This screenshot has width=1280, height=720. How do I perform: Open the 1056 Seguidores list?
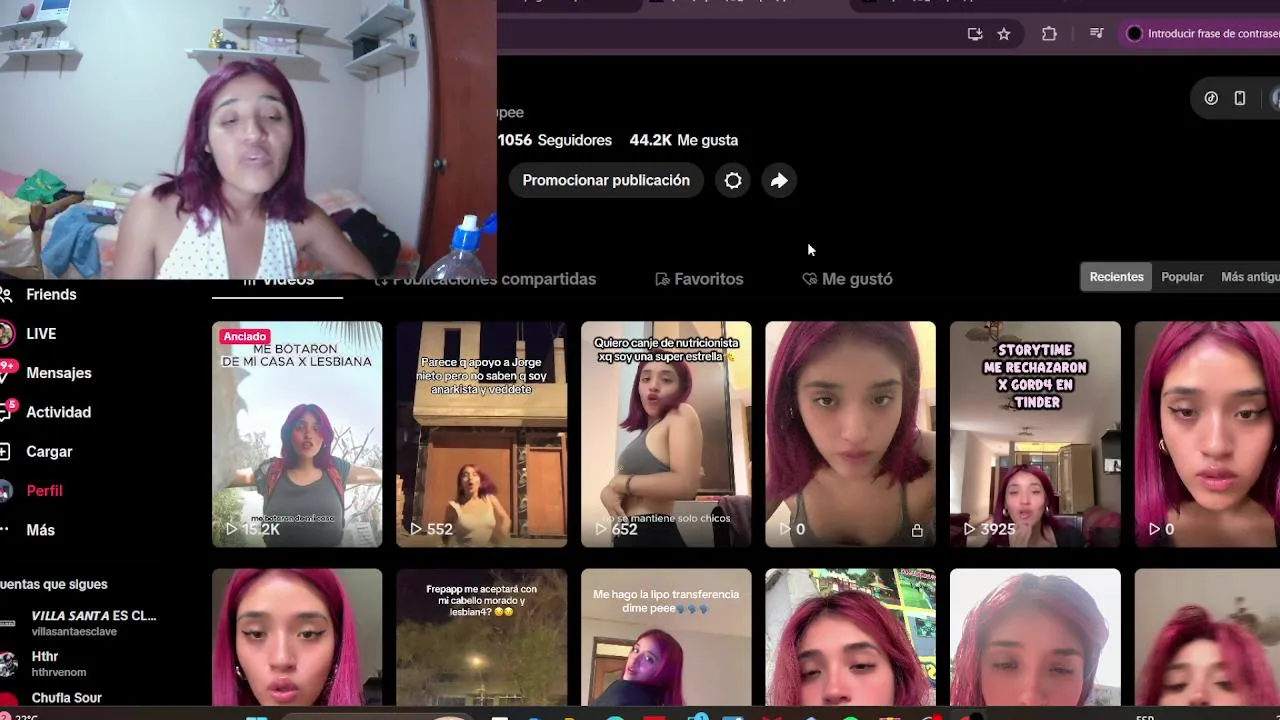555,140
